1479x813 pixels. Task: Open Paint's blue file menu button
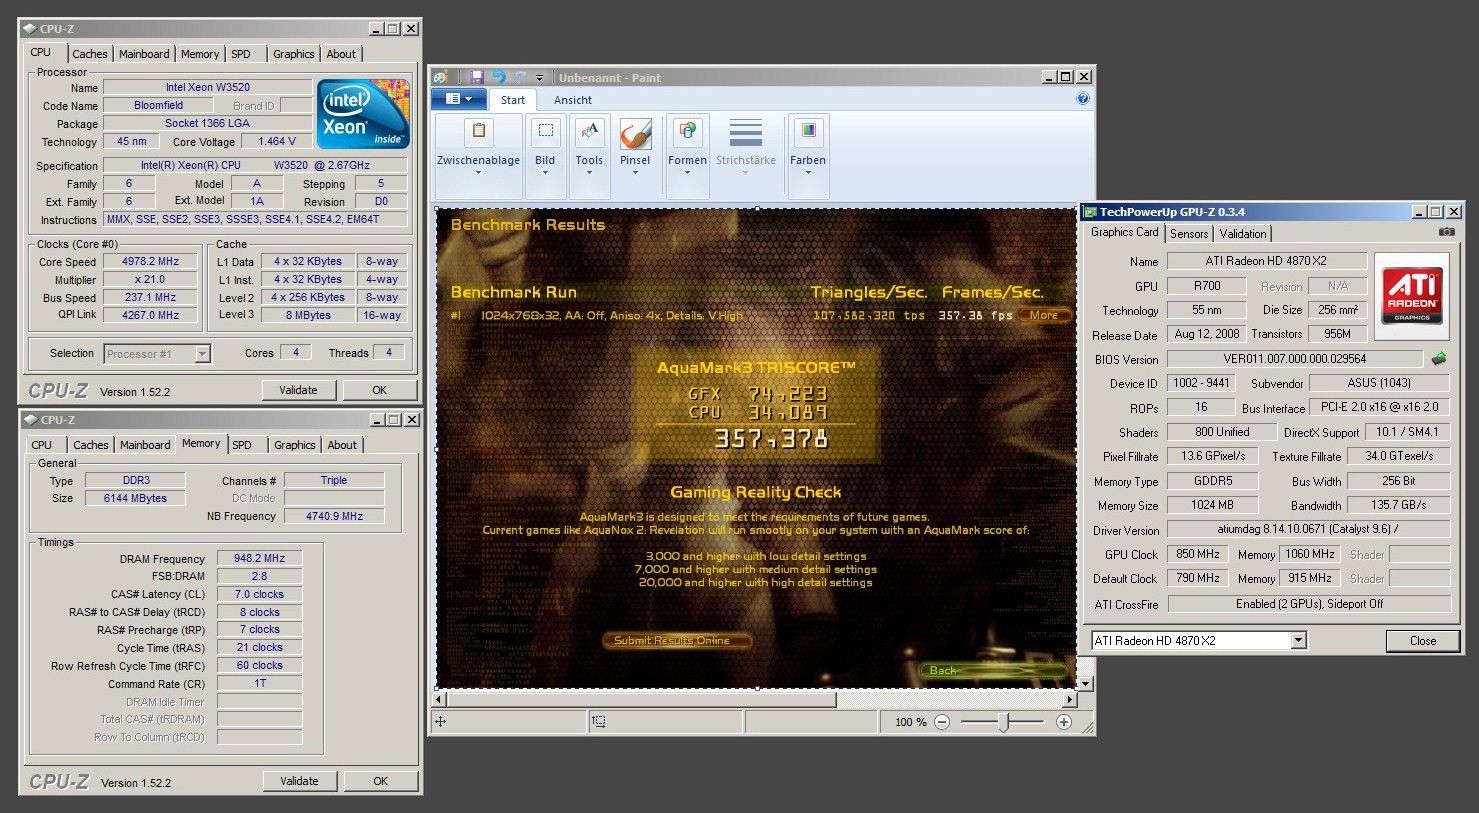tap(459, 99)
